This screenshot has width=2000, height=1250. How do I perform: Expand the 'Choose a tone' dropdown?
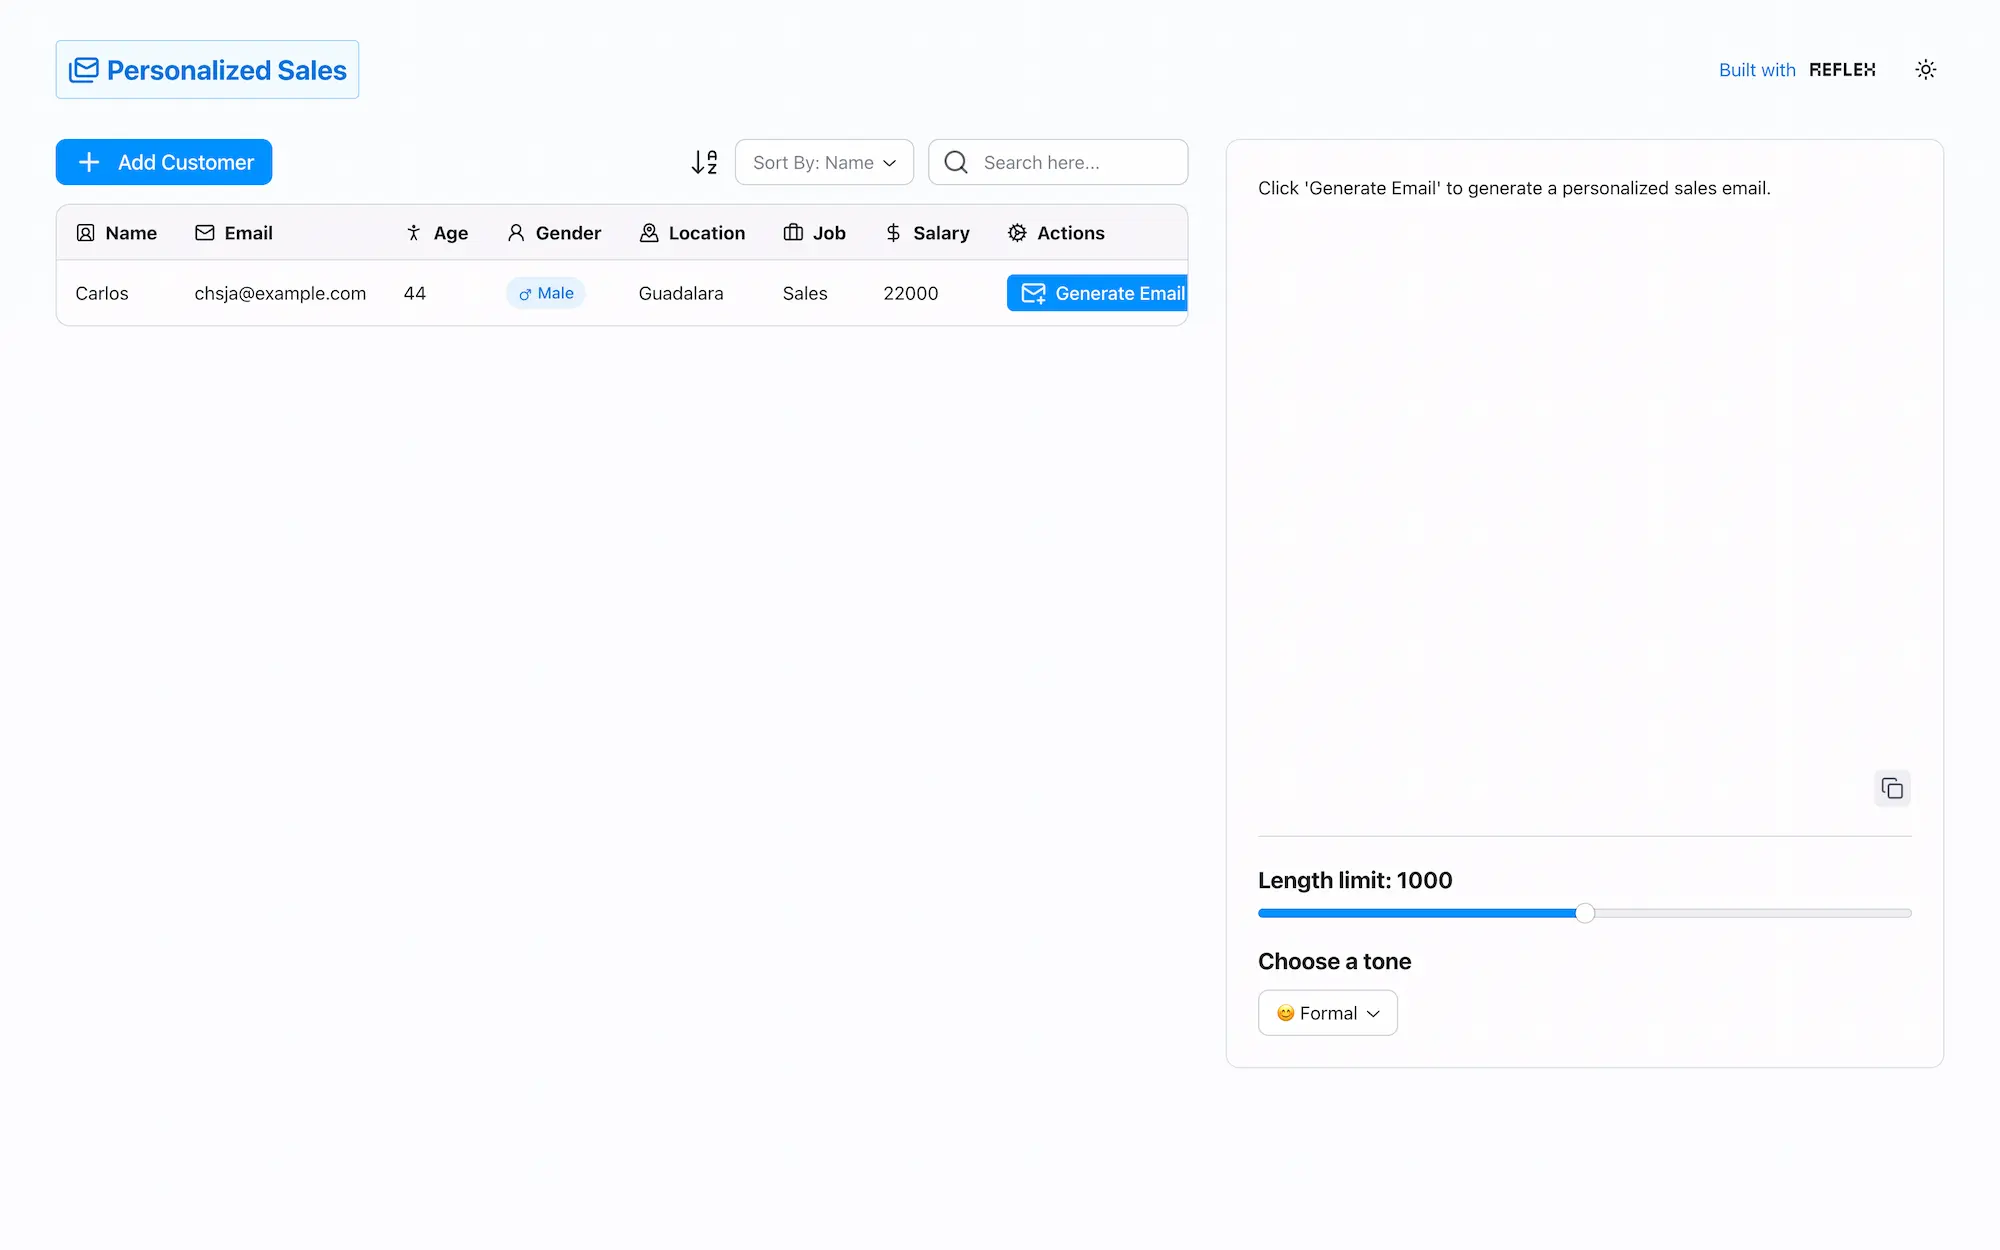click(x=1325, y=1012)
